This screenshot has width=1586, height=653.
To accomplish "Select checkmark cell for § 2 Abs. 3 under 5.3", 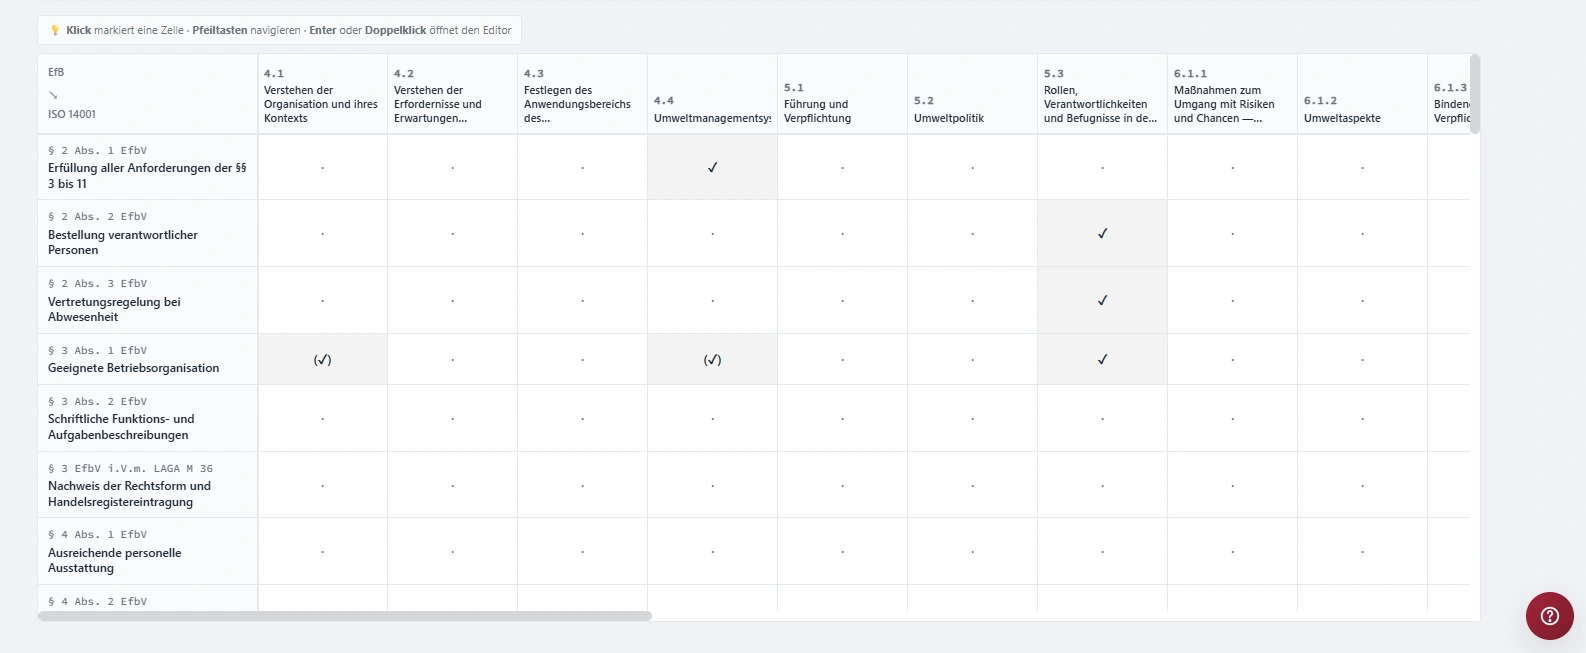I will coord(1102,300).
